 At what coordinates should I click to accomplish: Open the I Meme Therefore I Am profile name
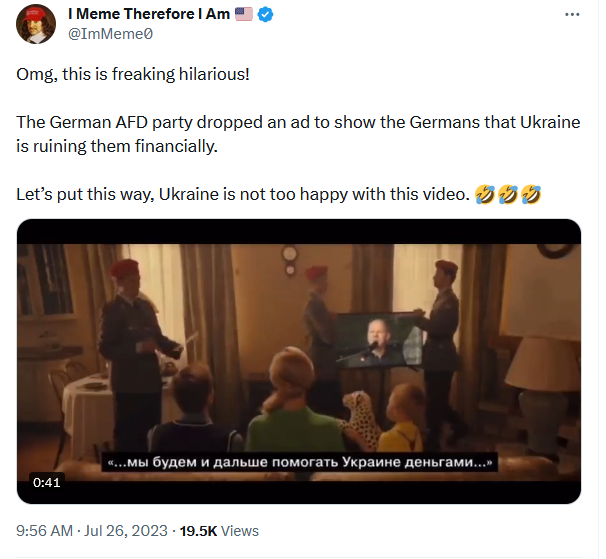click(149, 14)
